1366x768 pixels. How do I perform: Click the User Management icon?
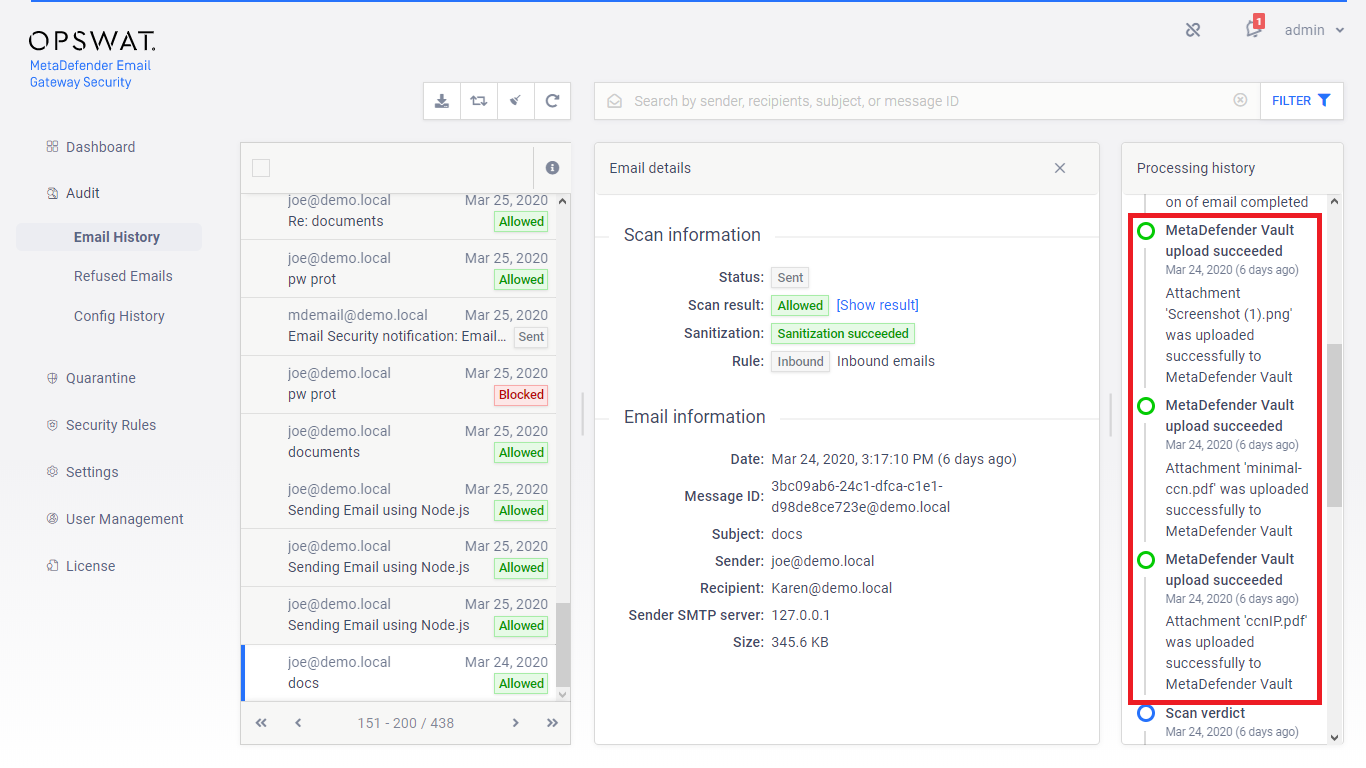pos(52,519)
